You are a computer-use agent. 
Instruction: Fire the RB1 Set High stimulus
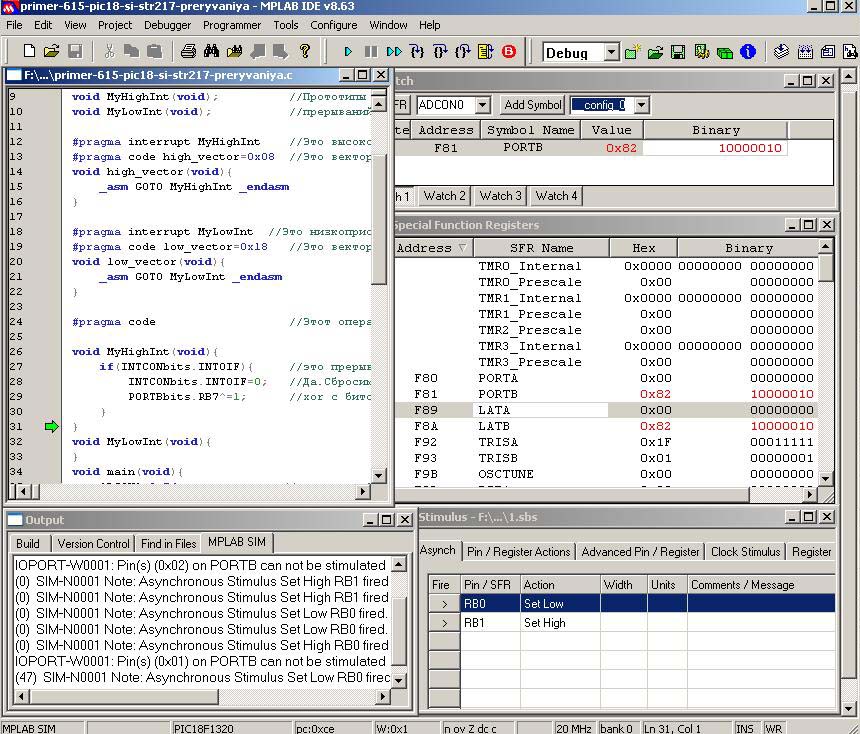444,623
